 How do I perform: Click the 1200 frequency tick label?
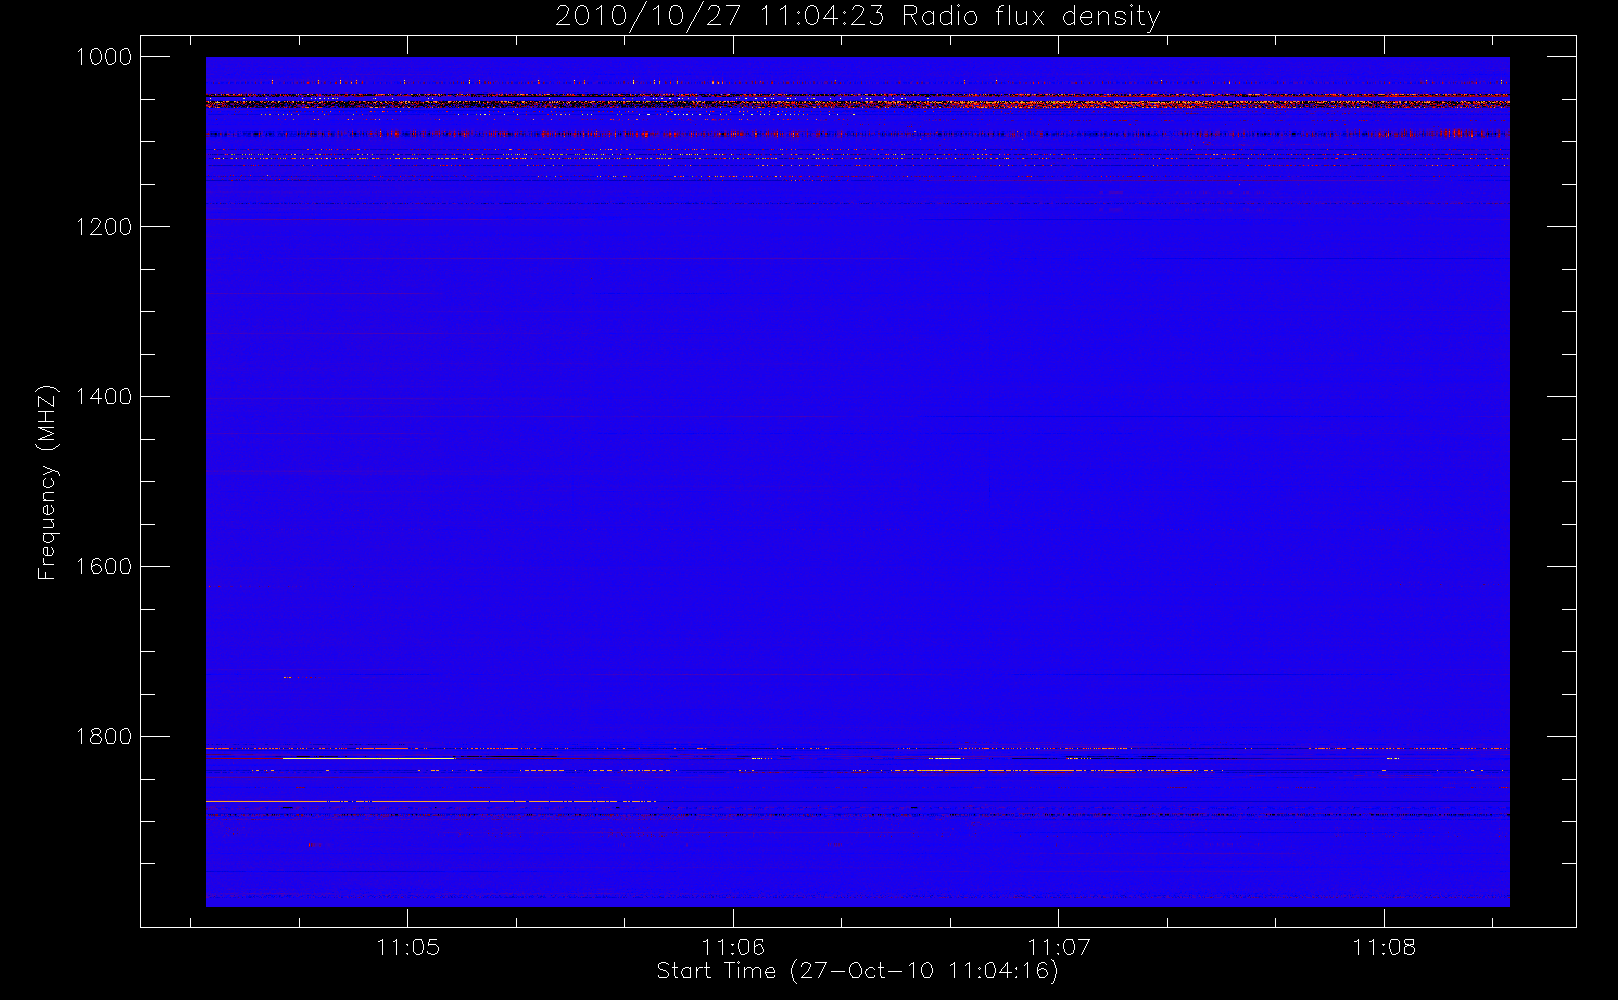(x=104, y=227)
